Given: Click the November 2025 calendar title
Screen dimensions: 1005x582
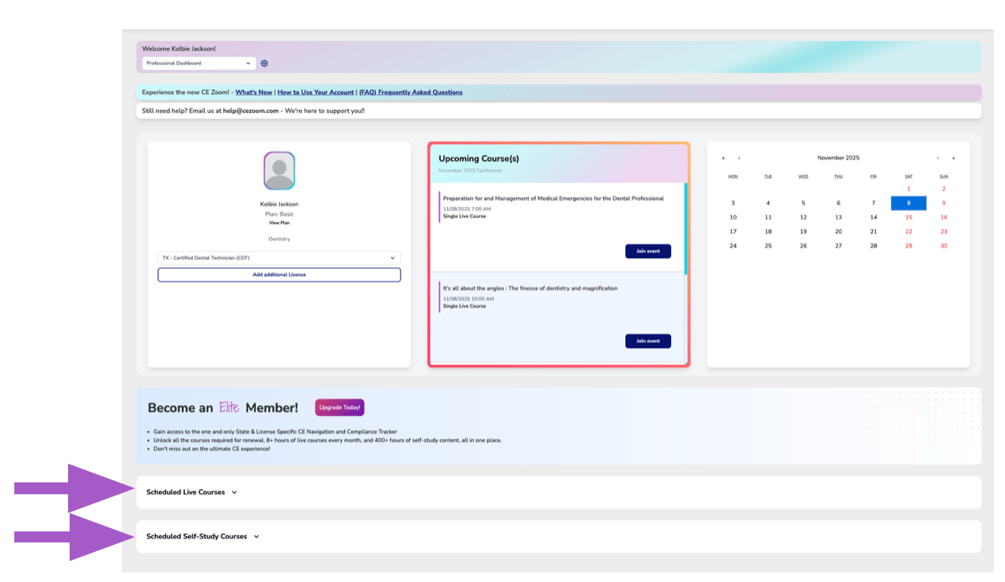Looking at the screenshot, I should coord(838,158).
